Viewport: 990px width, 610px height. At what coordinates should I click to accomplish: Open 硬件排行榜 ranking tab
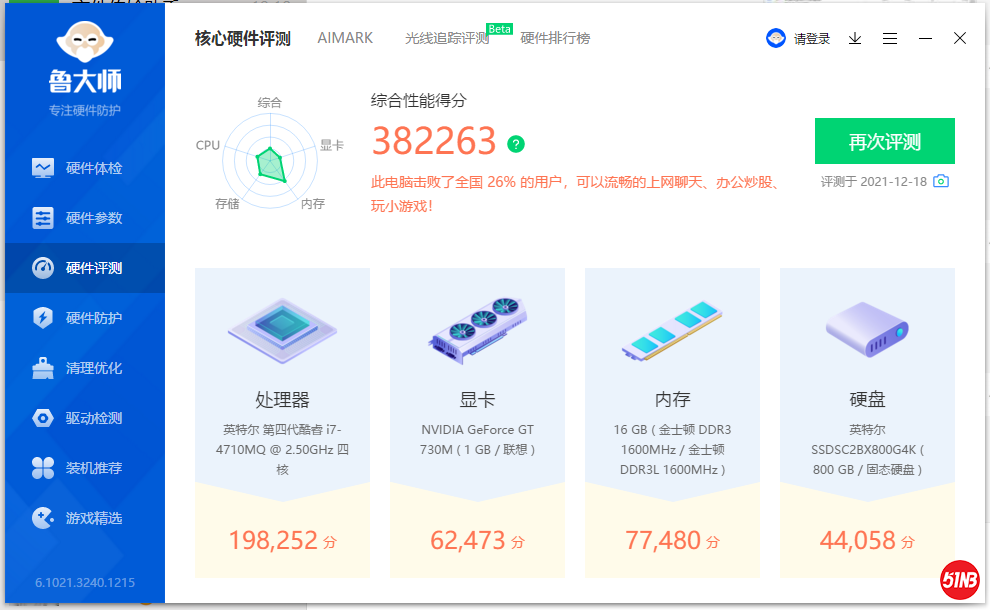pyautogui.click(x=556, y=38)
